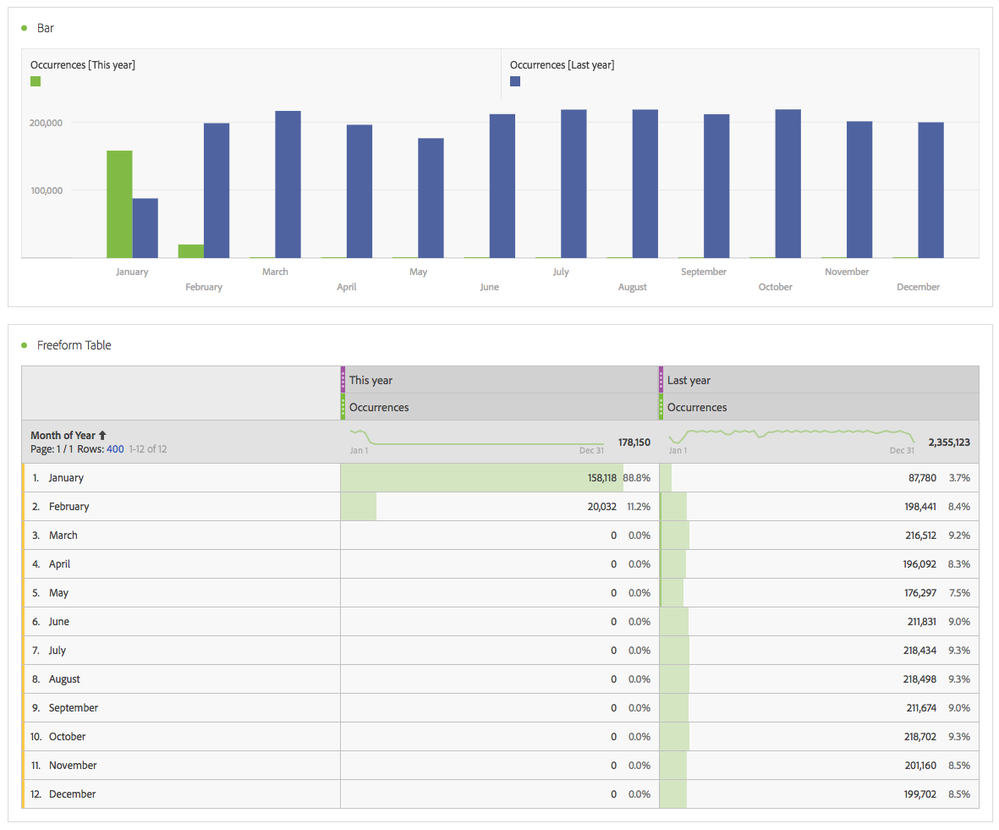Select the December row in the table
The image size is (999, 830).
[72, 794]
